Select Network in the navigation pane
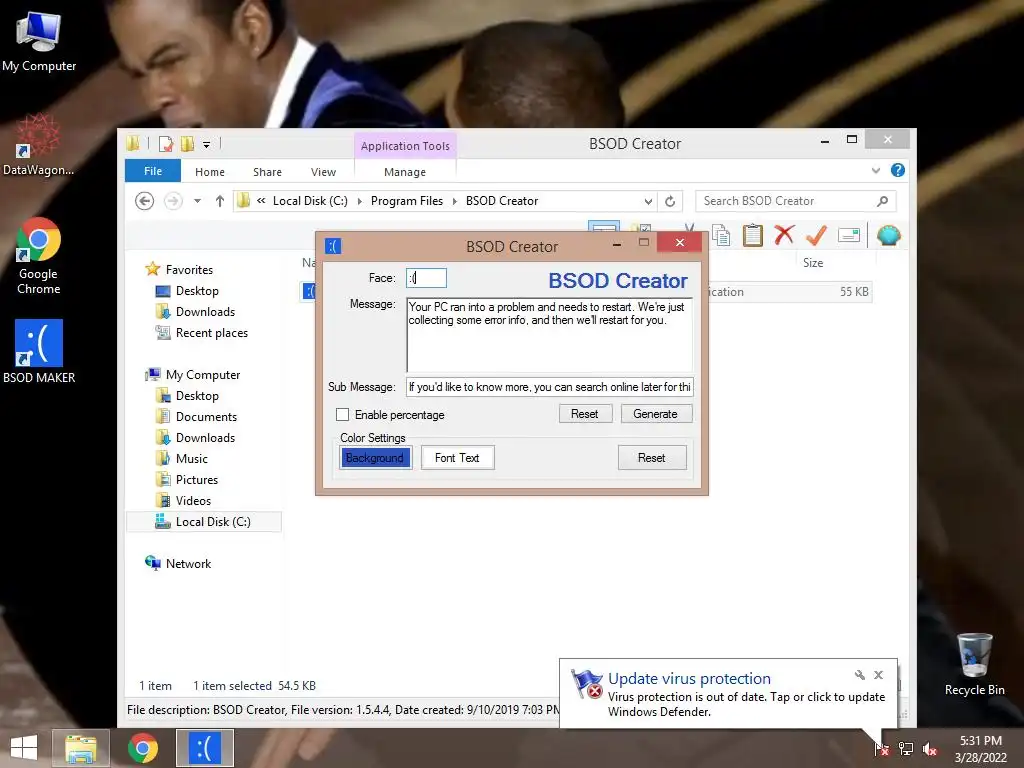Viewport: 1024px width, 768px height. (188, 564)
